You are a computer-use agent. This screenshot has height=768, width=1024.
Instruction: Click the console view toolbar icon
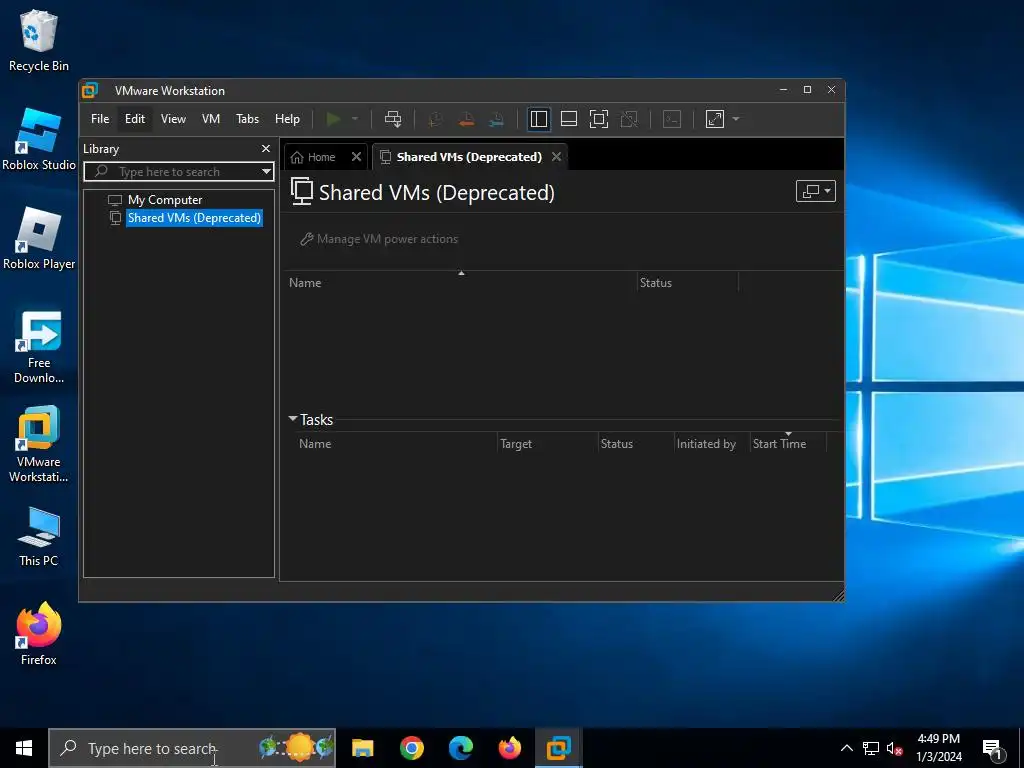672,119
